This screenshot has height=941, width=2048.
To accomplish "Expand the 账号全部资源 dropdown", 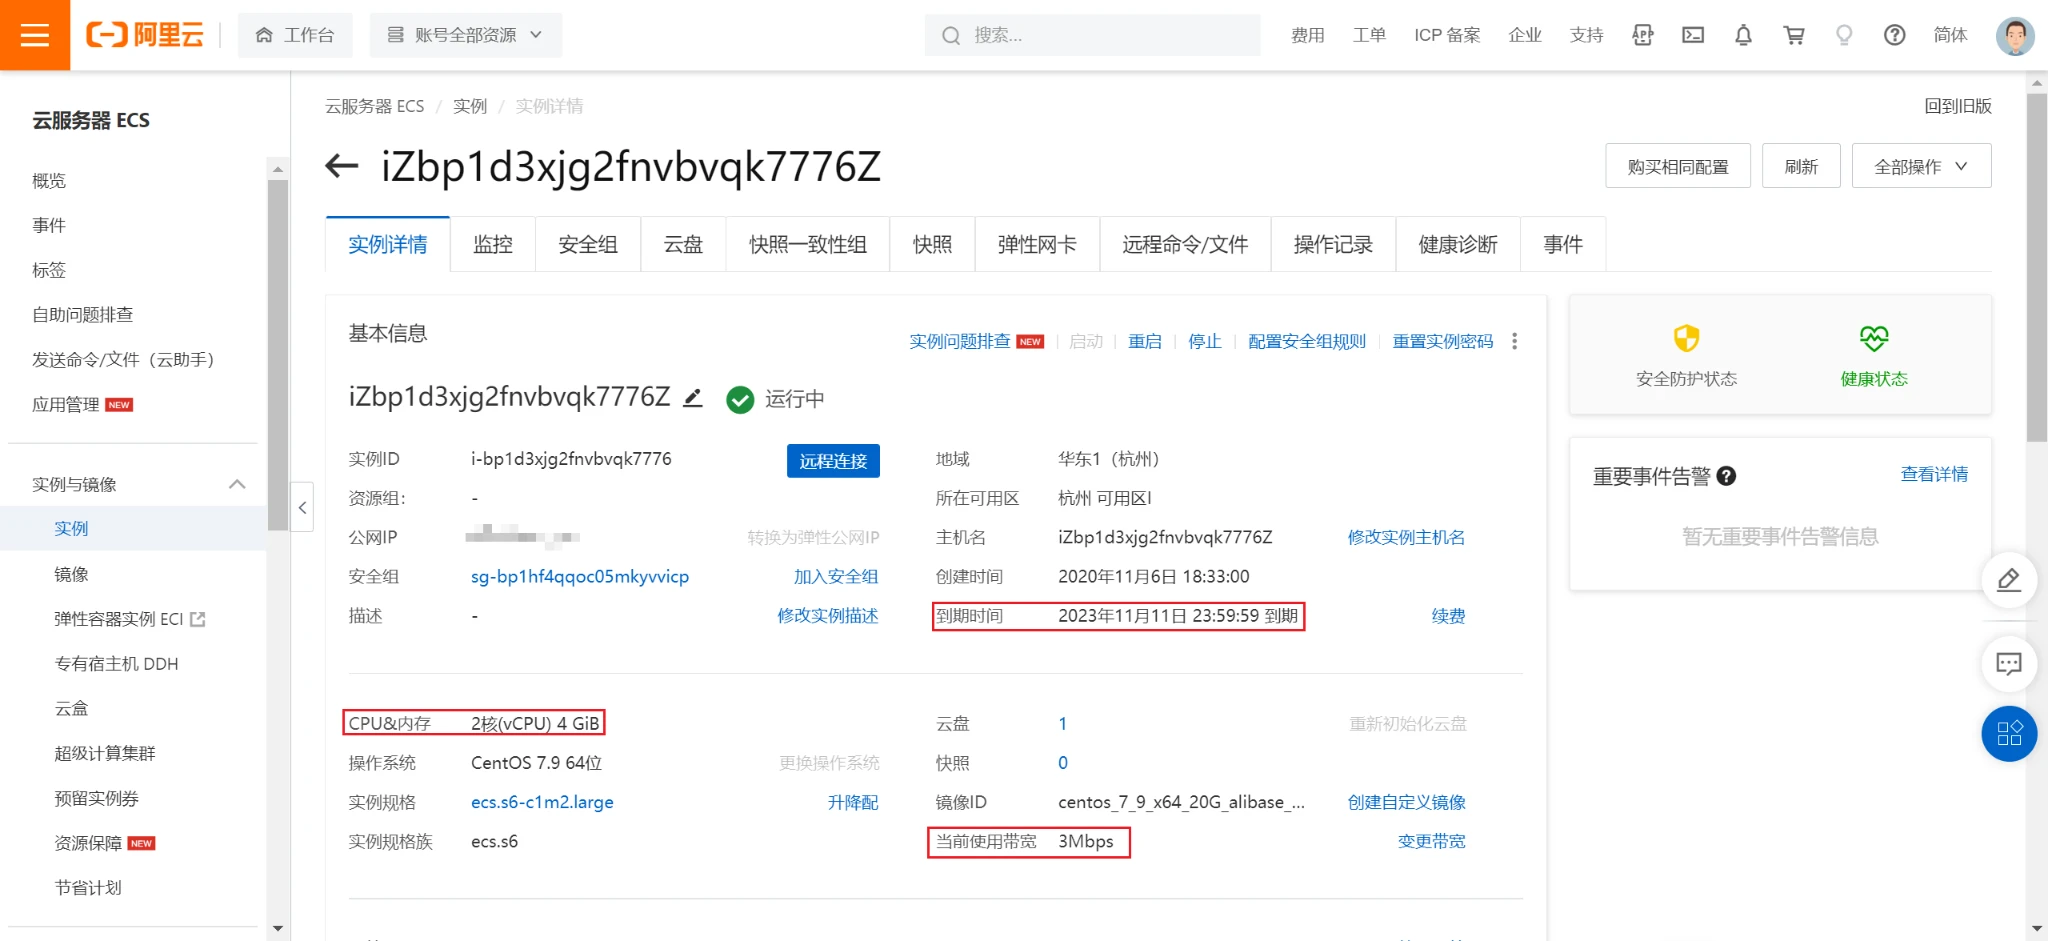I will (466, 35).
